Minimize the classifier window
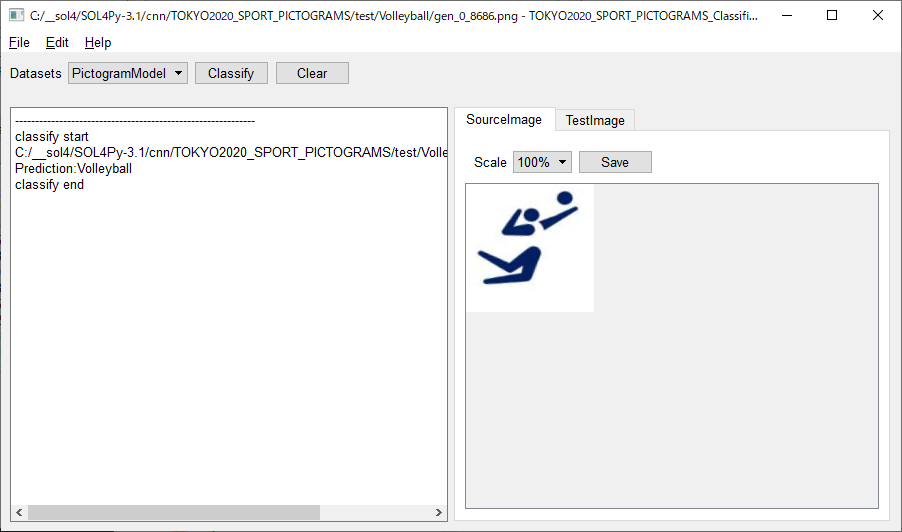 [x=787, y=16]
